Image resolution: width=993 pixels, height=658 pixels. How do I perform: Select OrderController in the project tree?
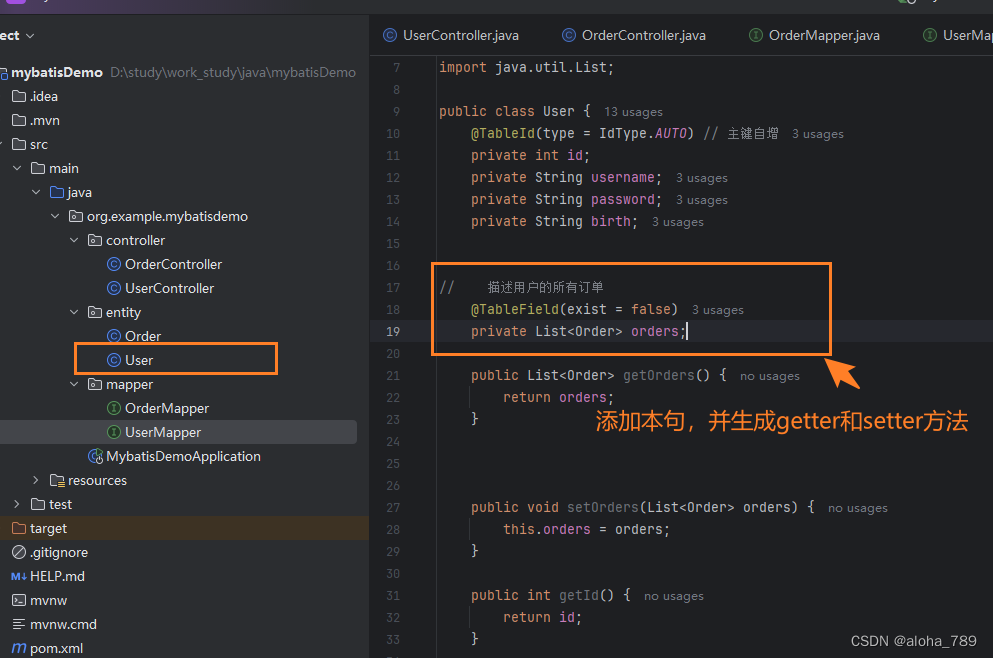(x=174, y=264)
